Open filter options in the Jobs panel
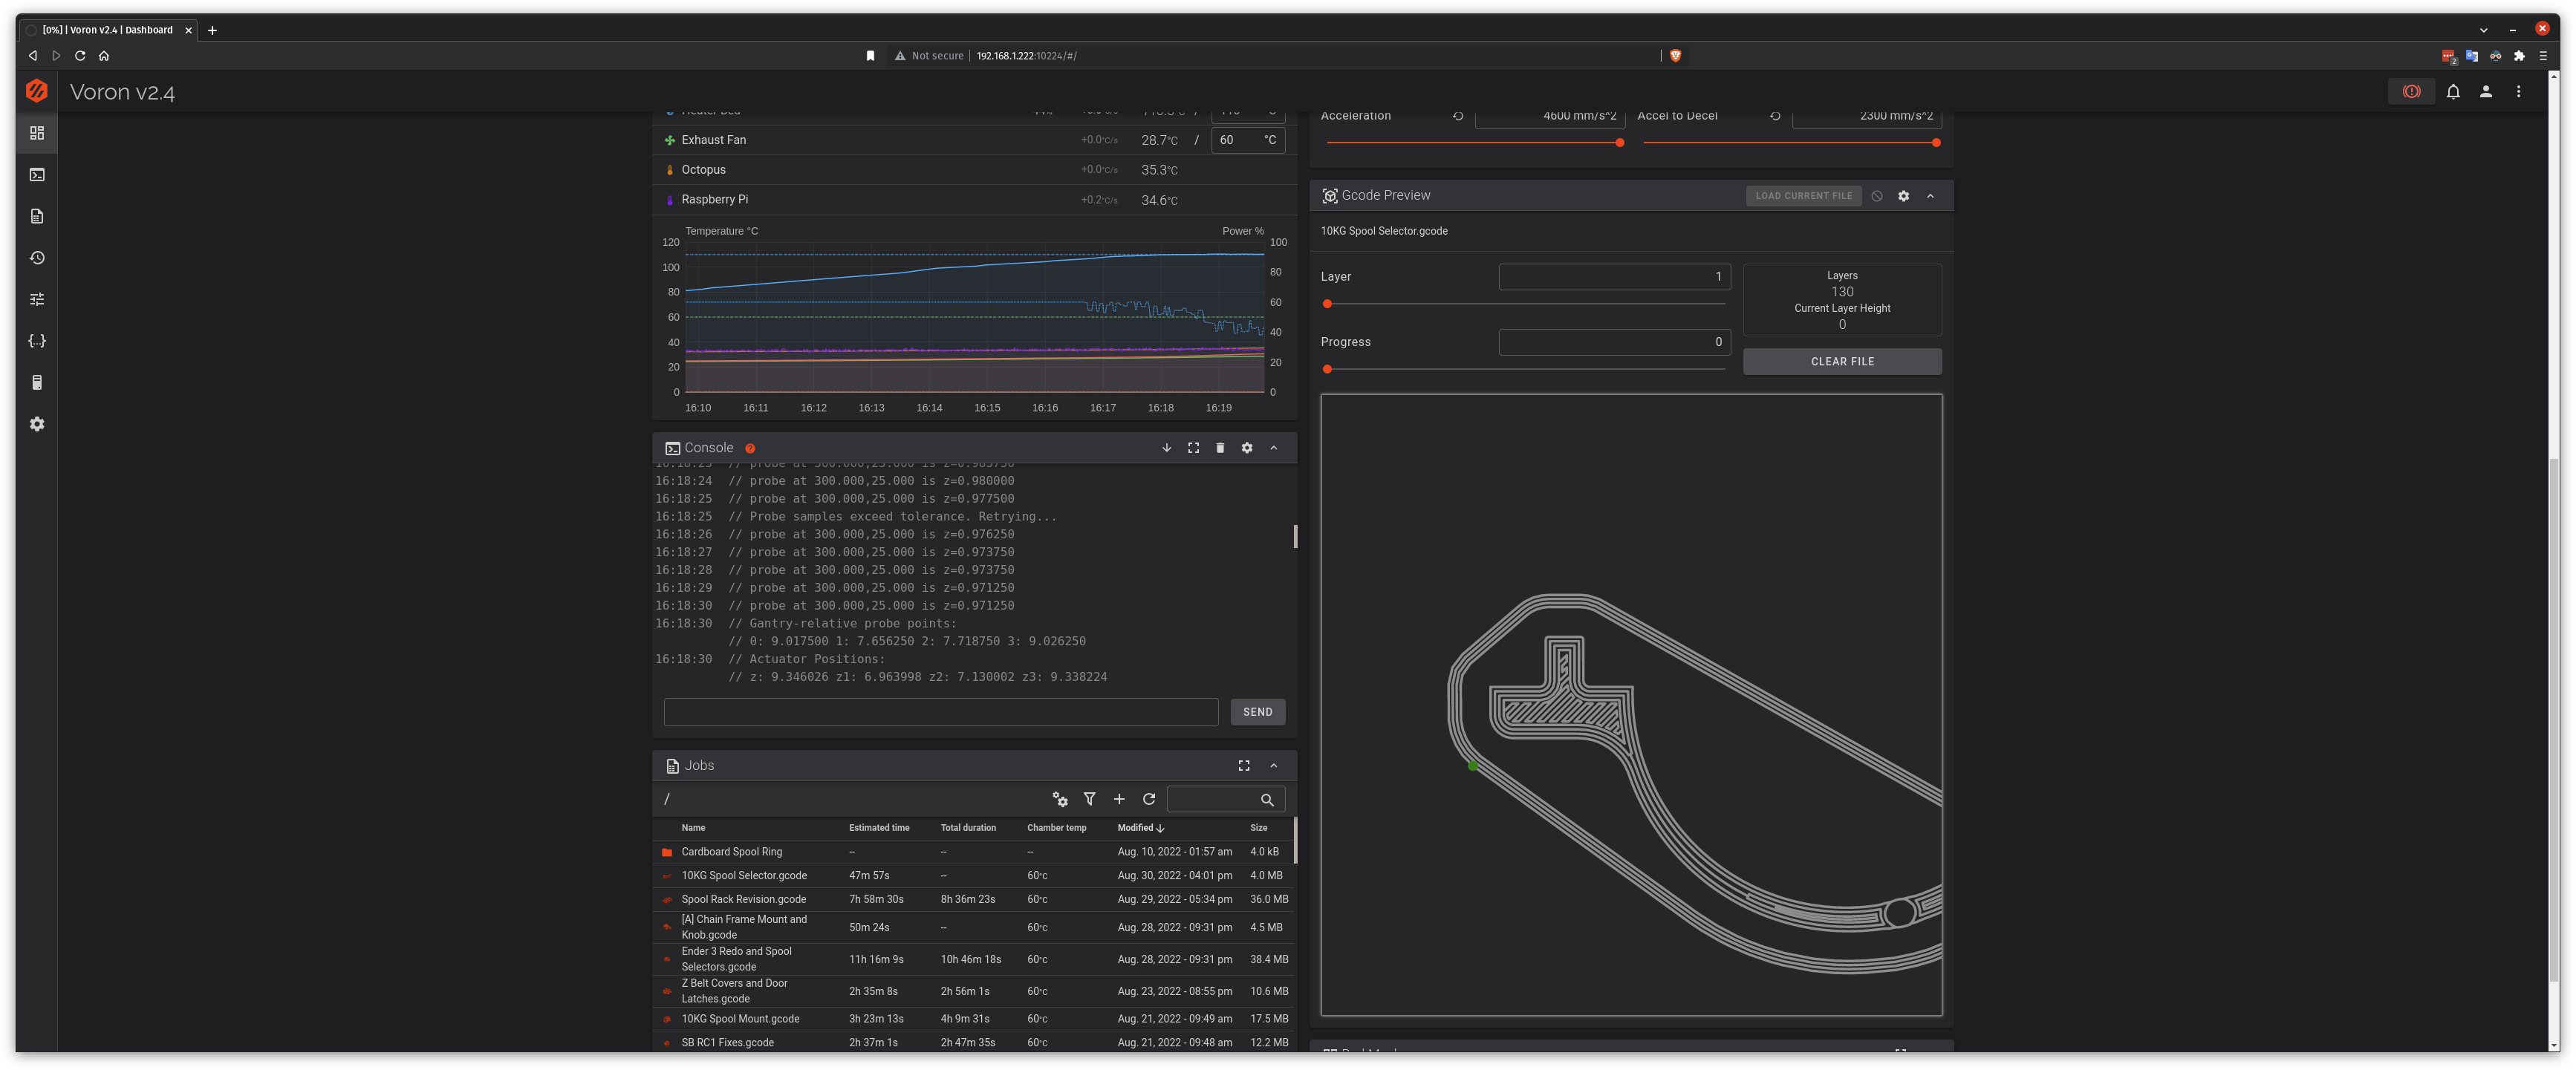Image resolution: width=2576 pixels, height=1070 pixels. pos(1090,799)
